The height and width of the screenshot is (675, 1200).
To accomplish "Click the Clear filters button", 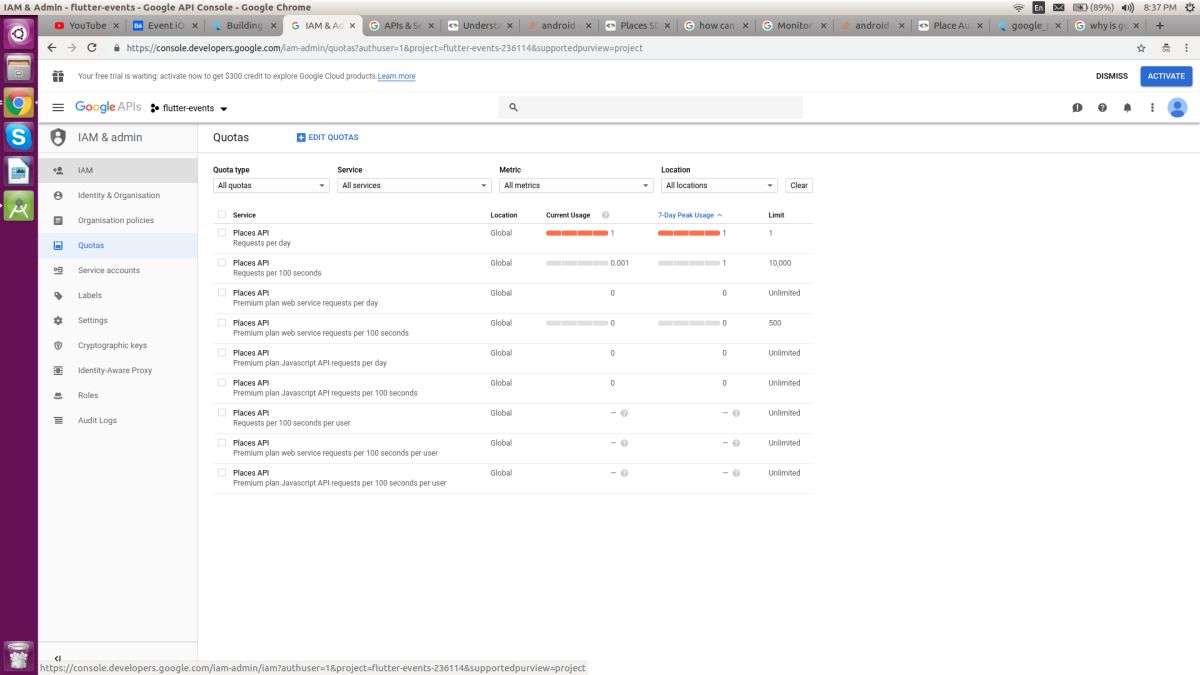I will (799, 185).
